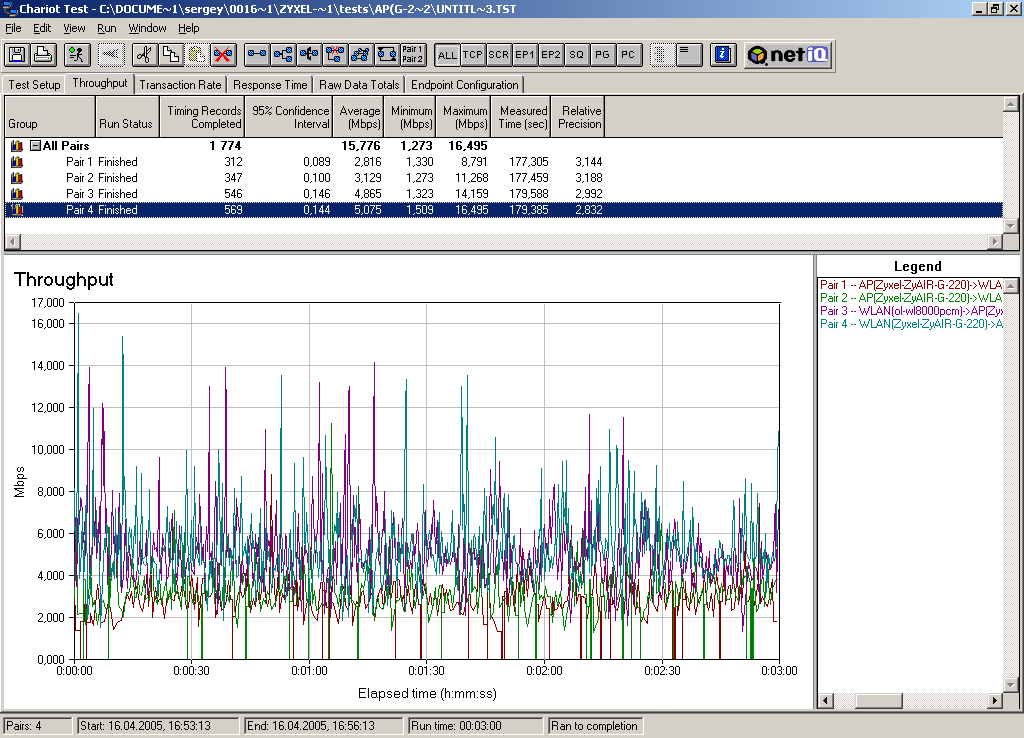Image resolution: width=1024 pixels, height=738 pixels.
Task: Click the Pair 1 Pair 2 toolbar button
Action: coord(412,55)
